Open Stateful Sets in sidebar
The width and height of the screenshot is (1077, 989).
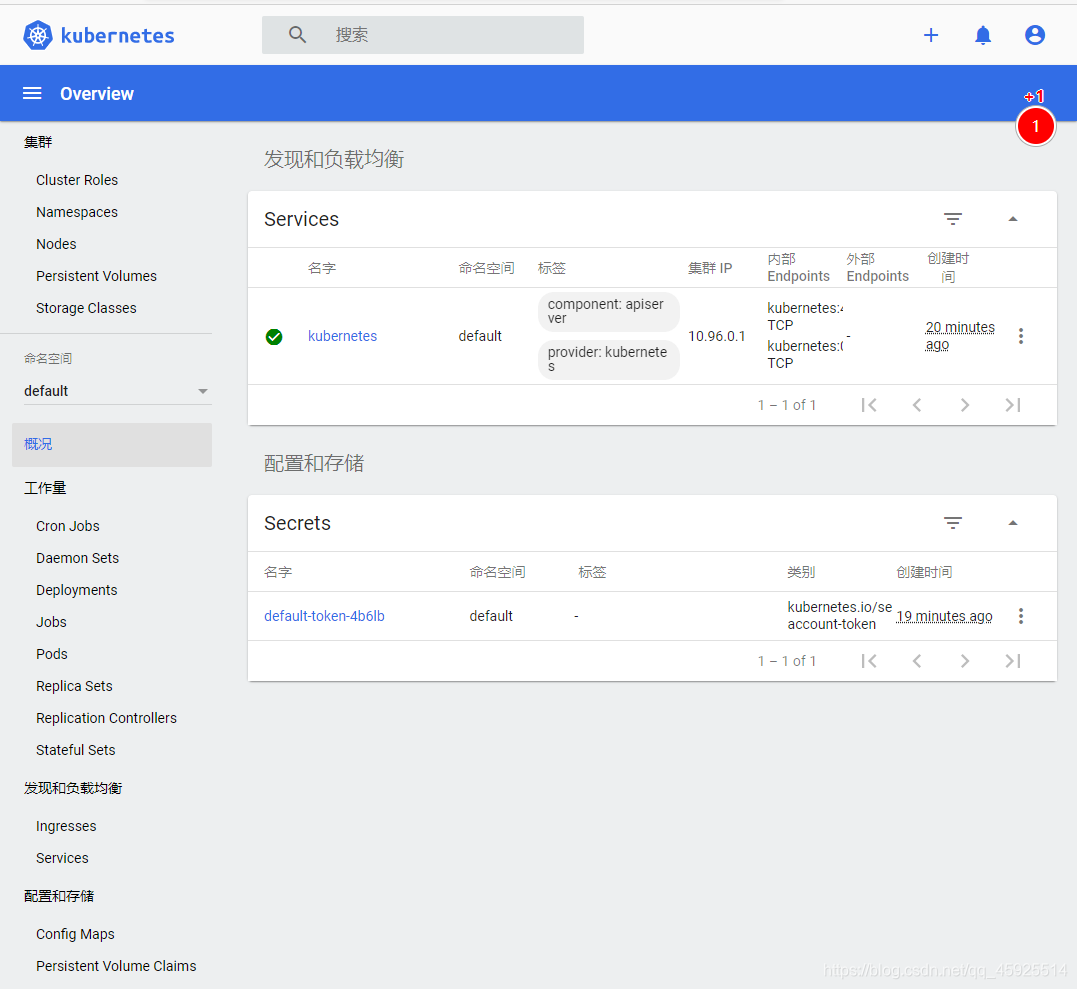pos(76,750)
